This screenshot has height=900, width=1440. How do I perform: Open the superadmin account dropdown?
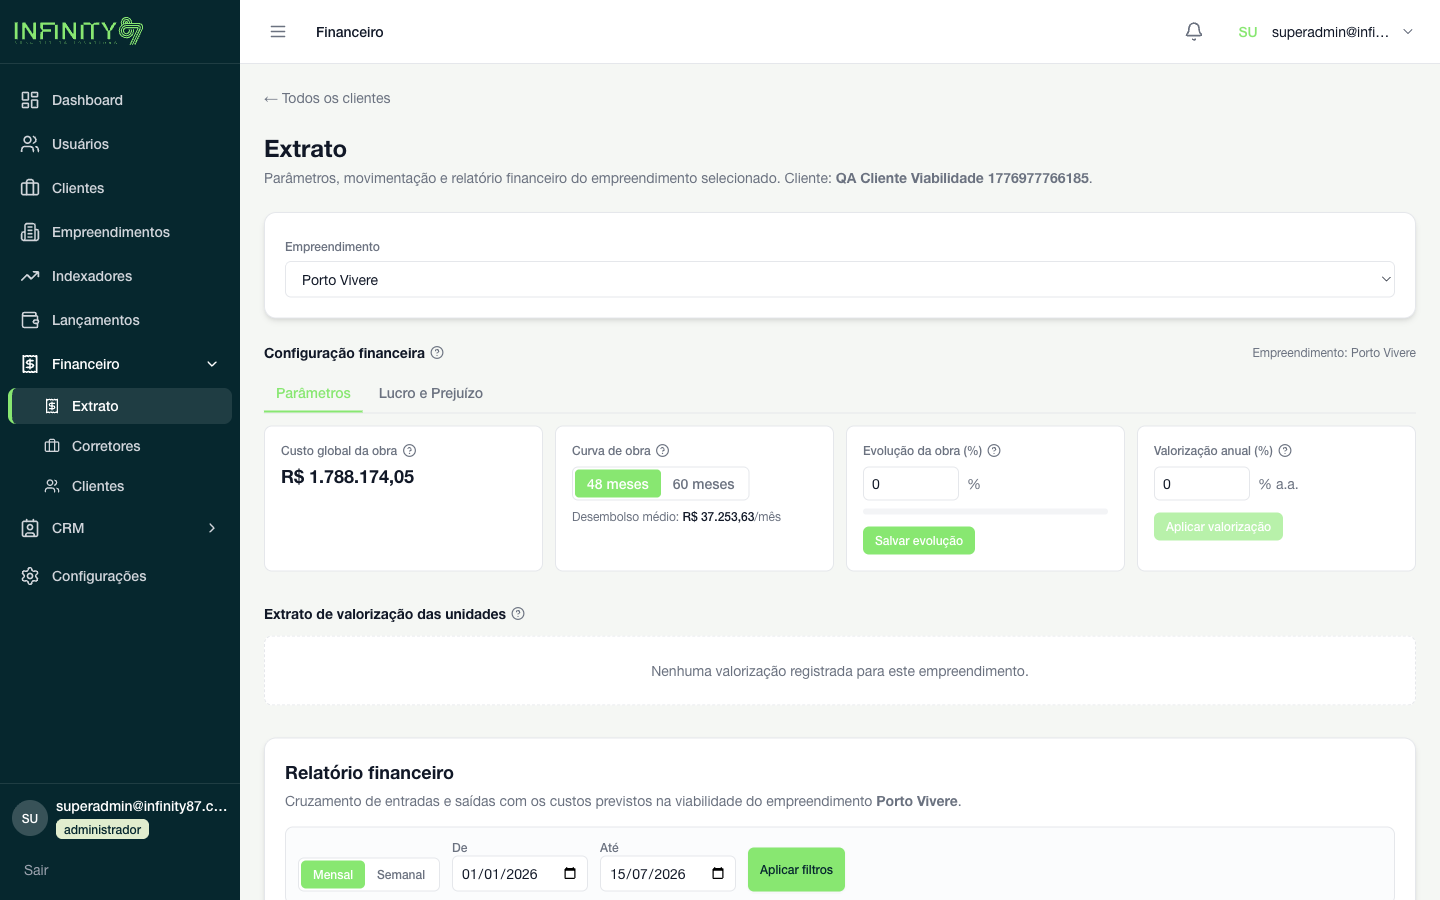coord(1326,32)
